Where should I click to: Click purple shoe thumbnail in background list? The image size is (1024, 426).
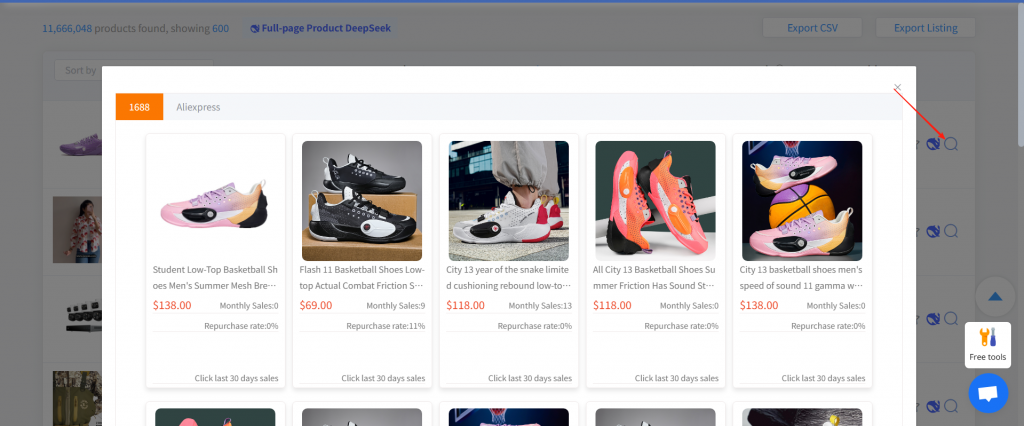80,144
